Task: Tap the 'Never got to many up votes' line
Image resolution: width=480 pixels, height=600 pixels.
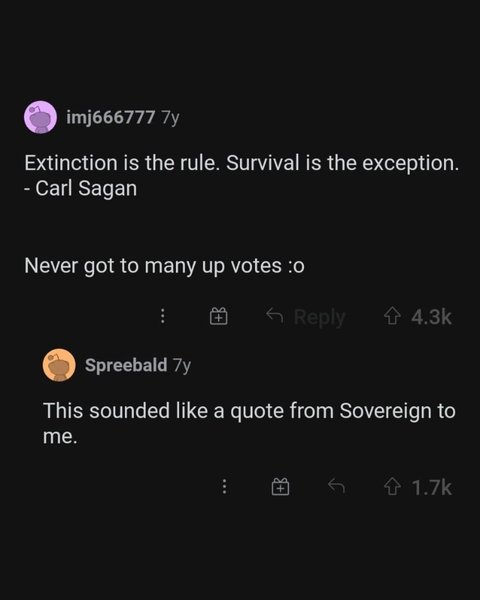Action: [164, 266]
